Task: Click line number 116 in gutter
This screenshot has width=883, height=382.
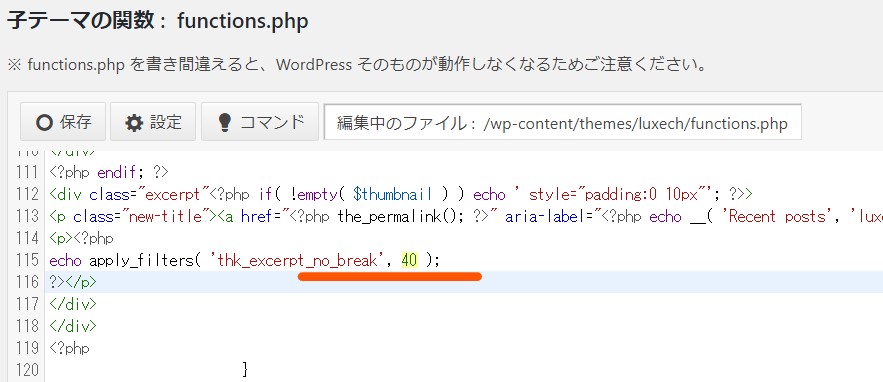Action: (28, 282)
